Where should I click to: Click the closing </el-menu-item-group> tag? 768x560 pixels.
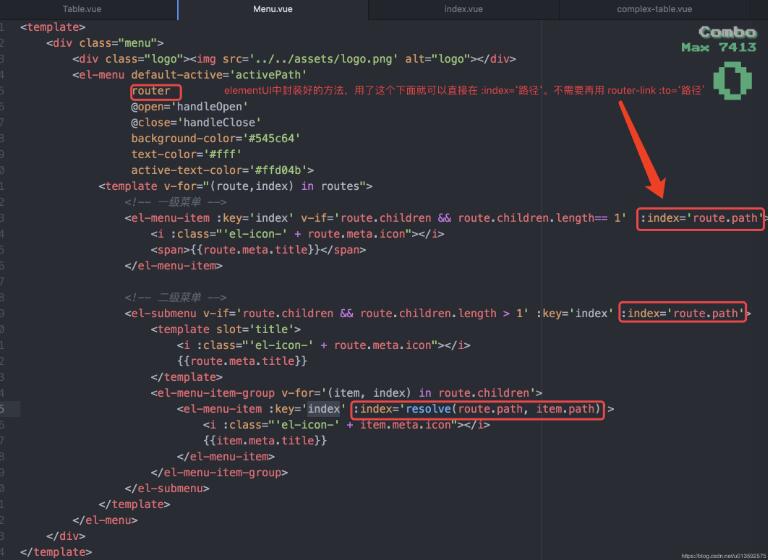(x=219, y=472)
